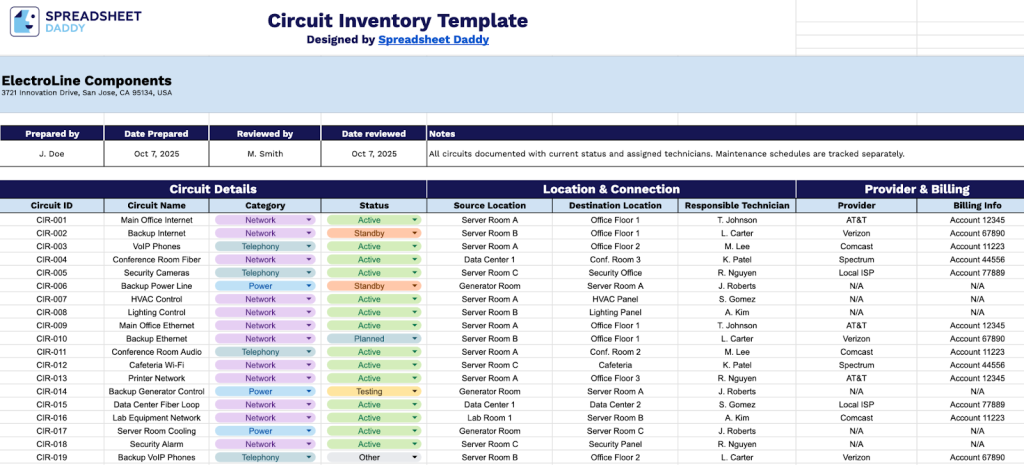Select the Location & Connection section header
1024x465 pixels.
tap(611, 189)
